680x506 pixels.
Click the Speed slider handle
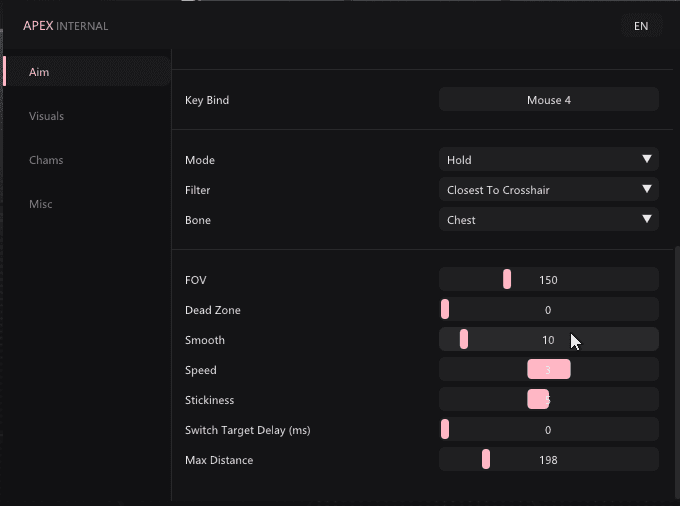click(549, 369)
